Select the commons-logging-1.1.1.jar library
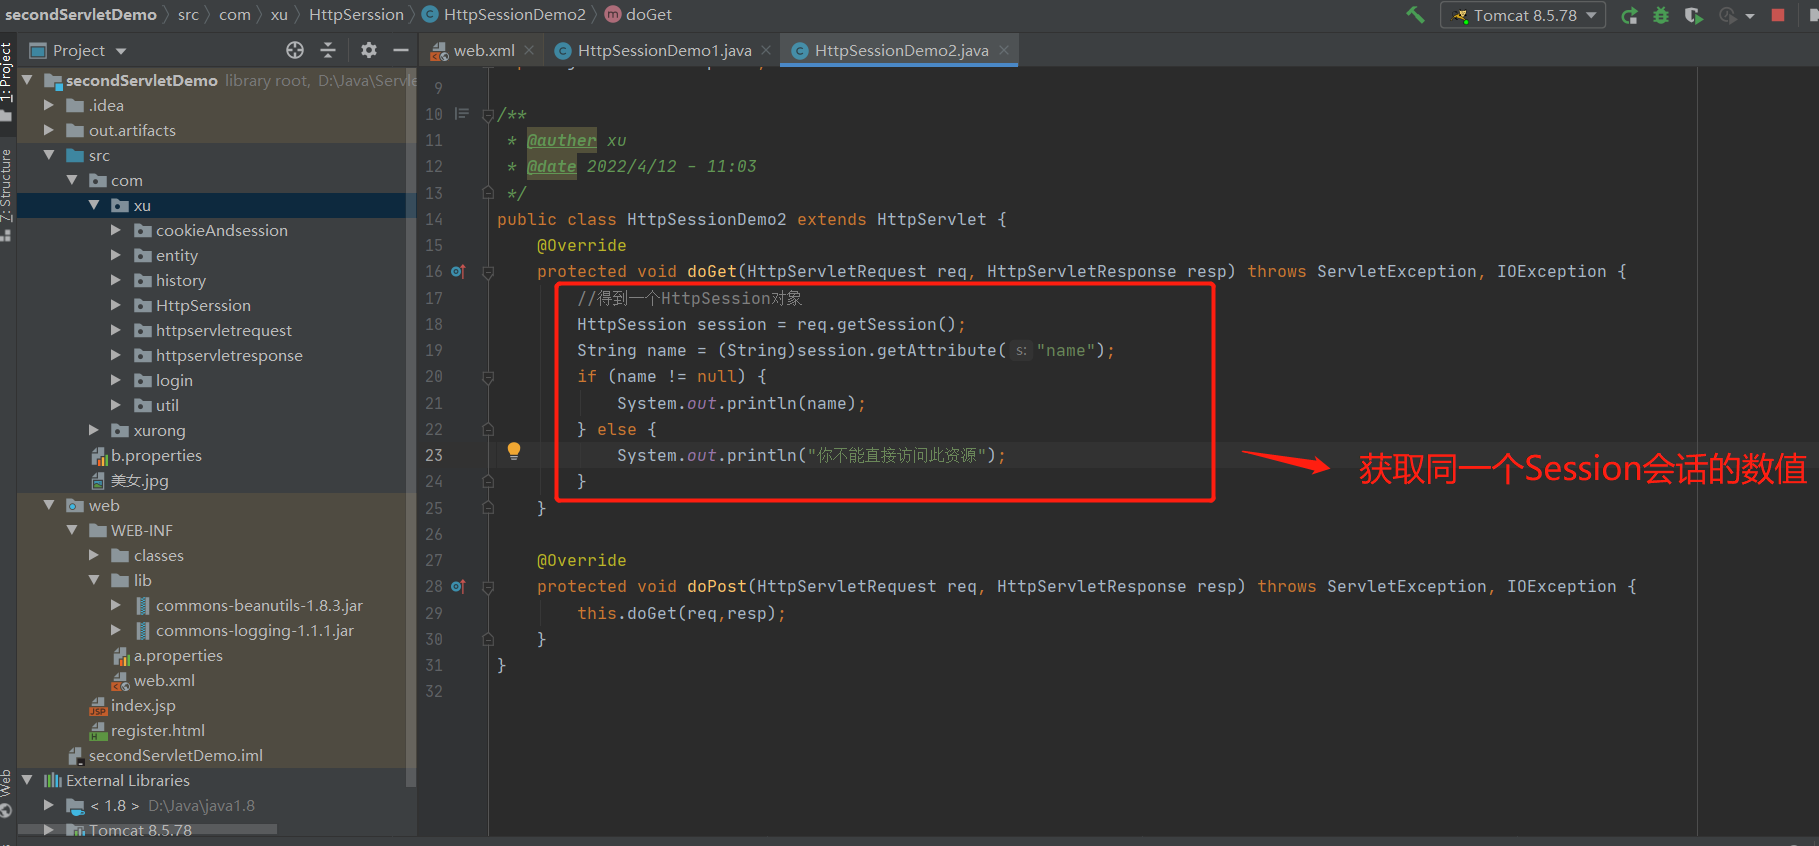1819x846 pixels. pyautogui.click(x=254, y=630)
